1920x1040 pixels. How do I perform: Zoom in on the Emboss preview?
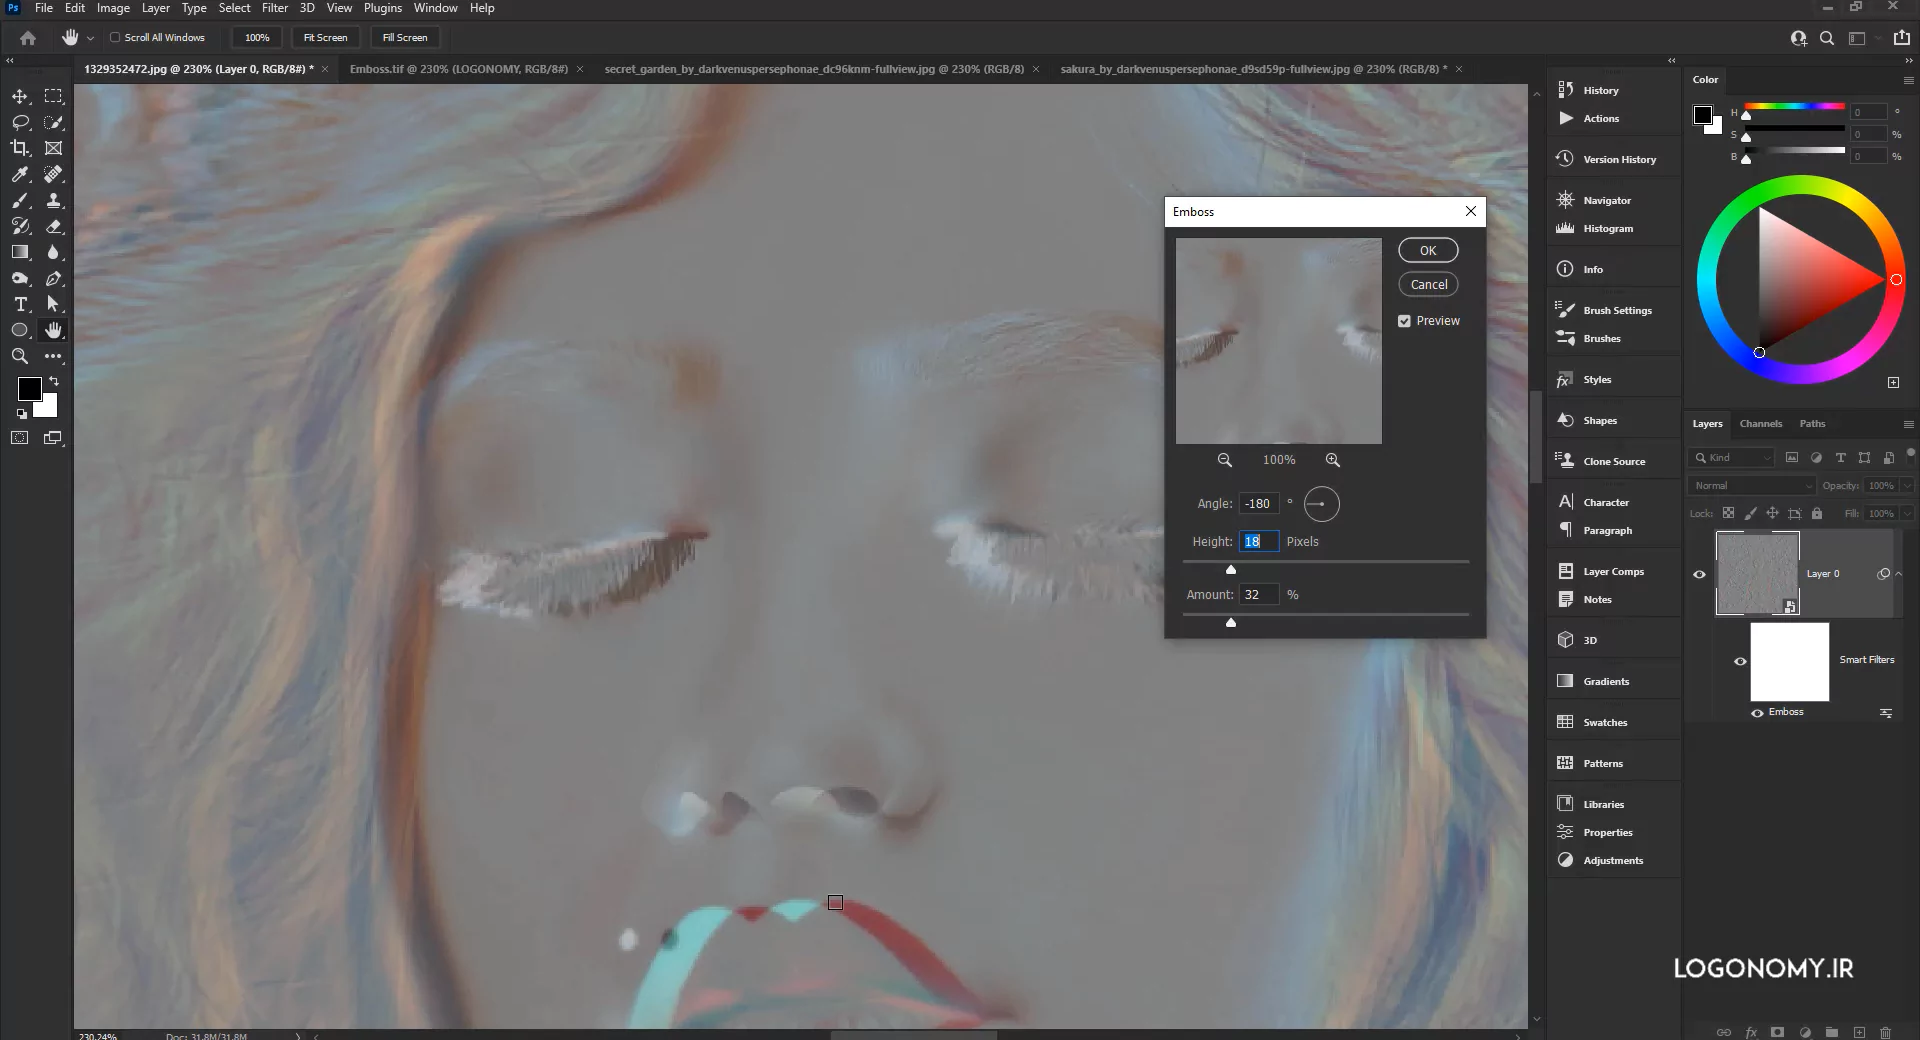1333,460
